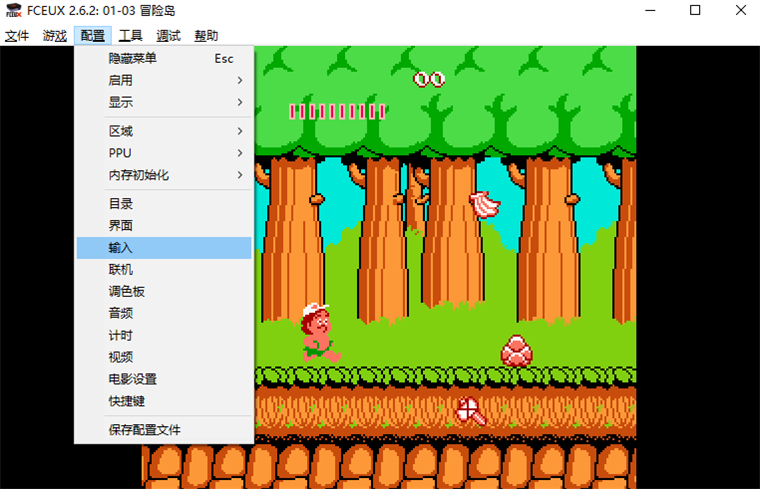Expand the 启用 submenu
The image size is (760, 489).
pyautogui.click(x=164, y=80)
